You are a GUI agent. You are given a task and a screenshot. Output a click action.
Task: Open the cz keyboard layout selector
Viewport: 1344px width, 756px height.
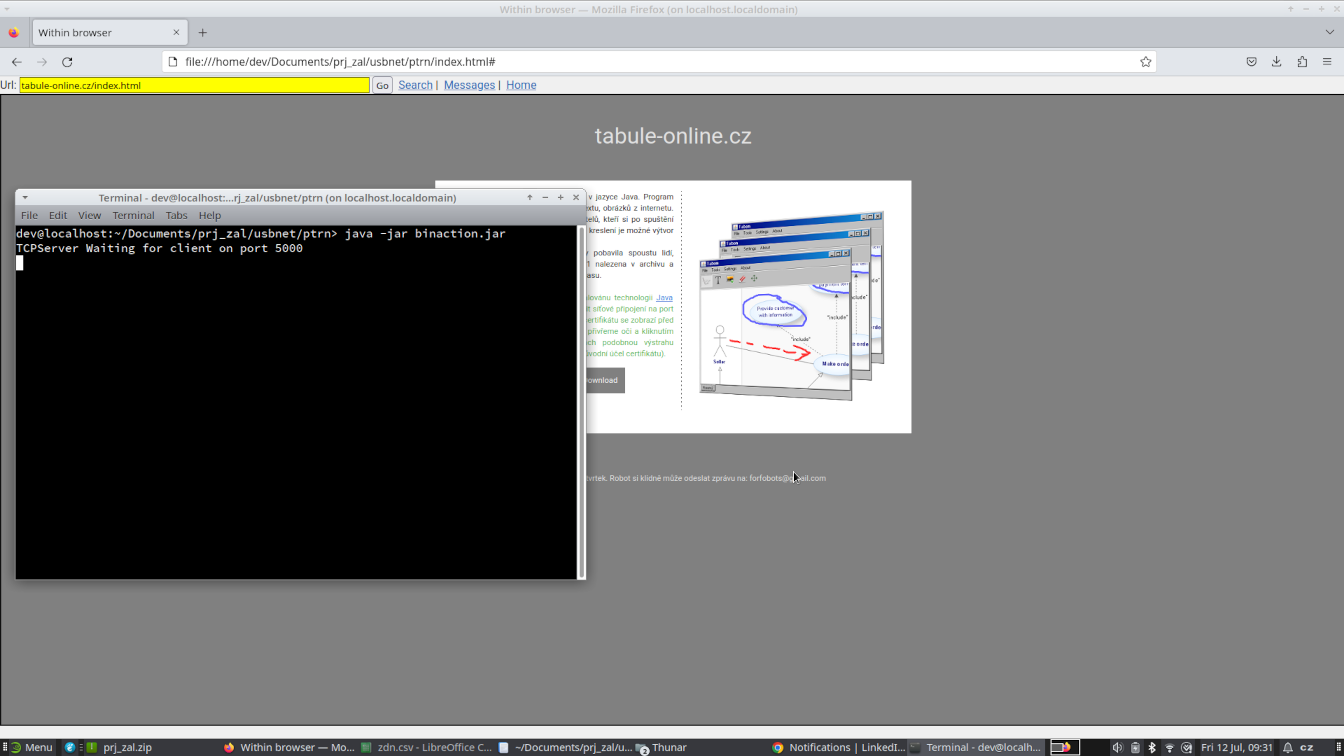[x=1306, y=747]
